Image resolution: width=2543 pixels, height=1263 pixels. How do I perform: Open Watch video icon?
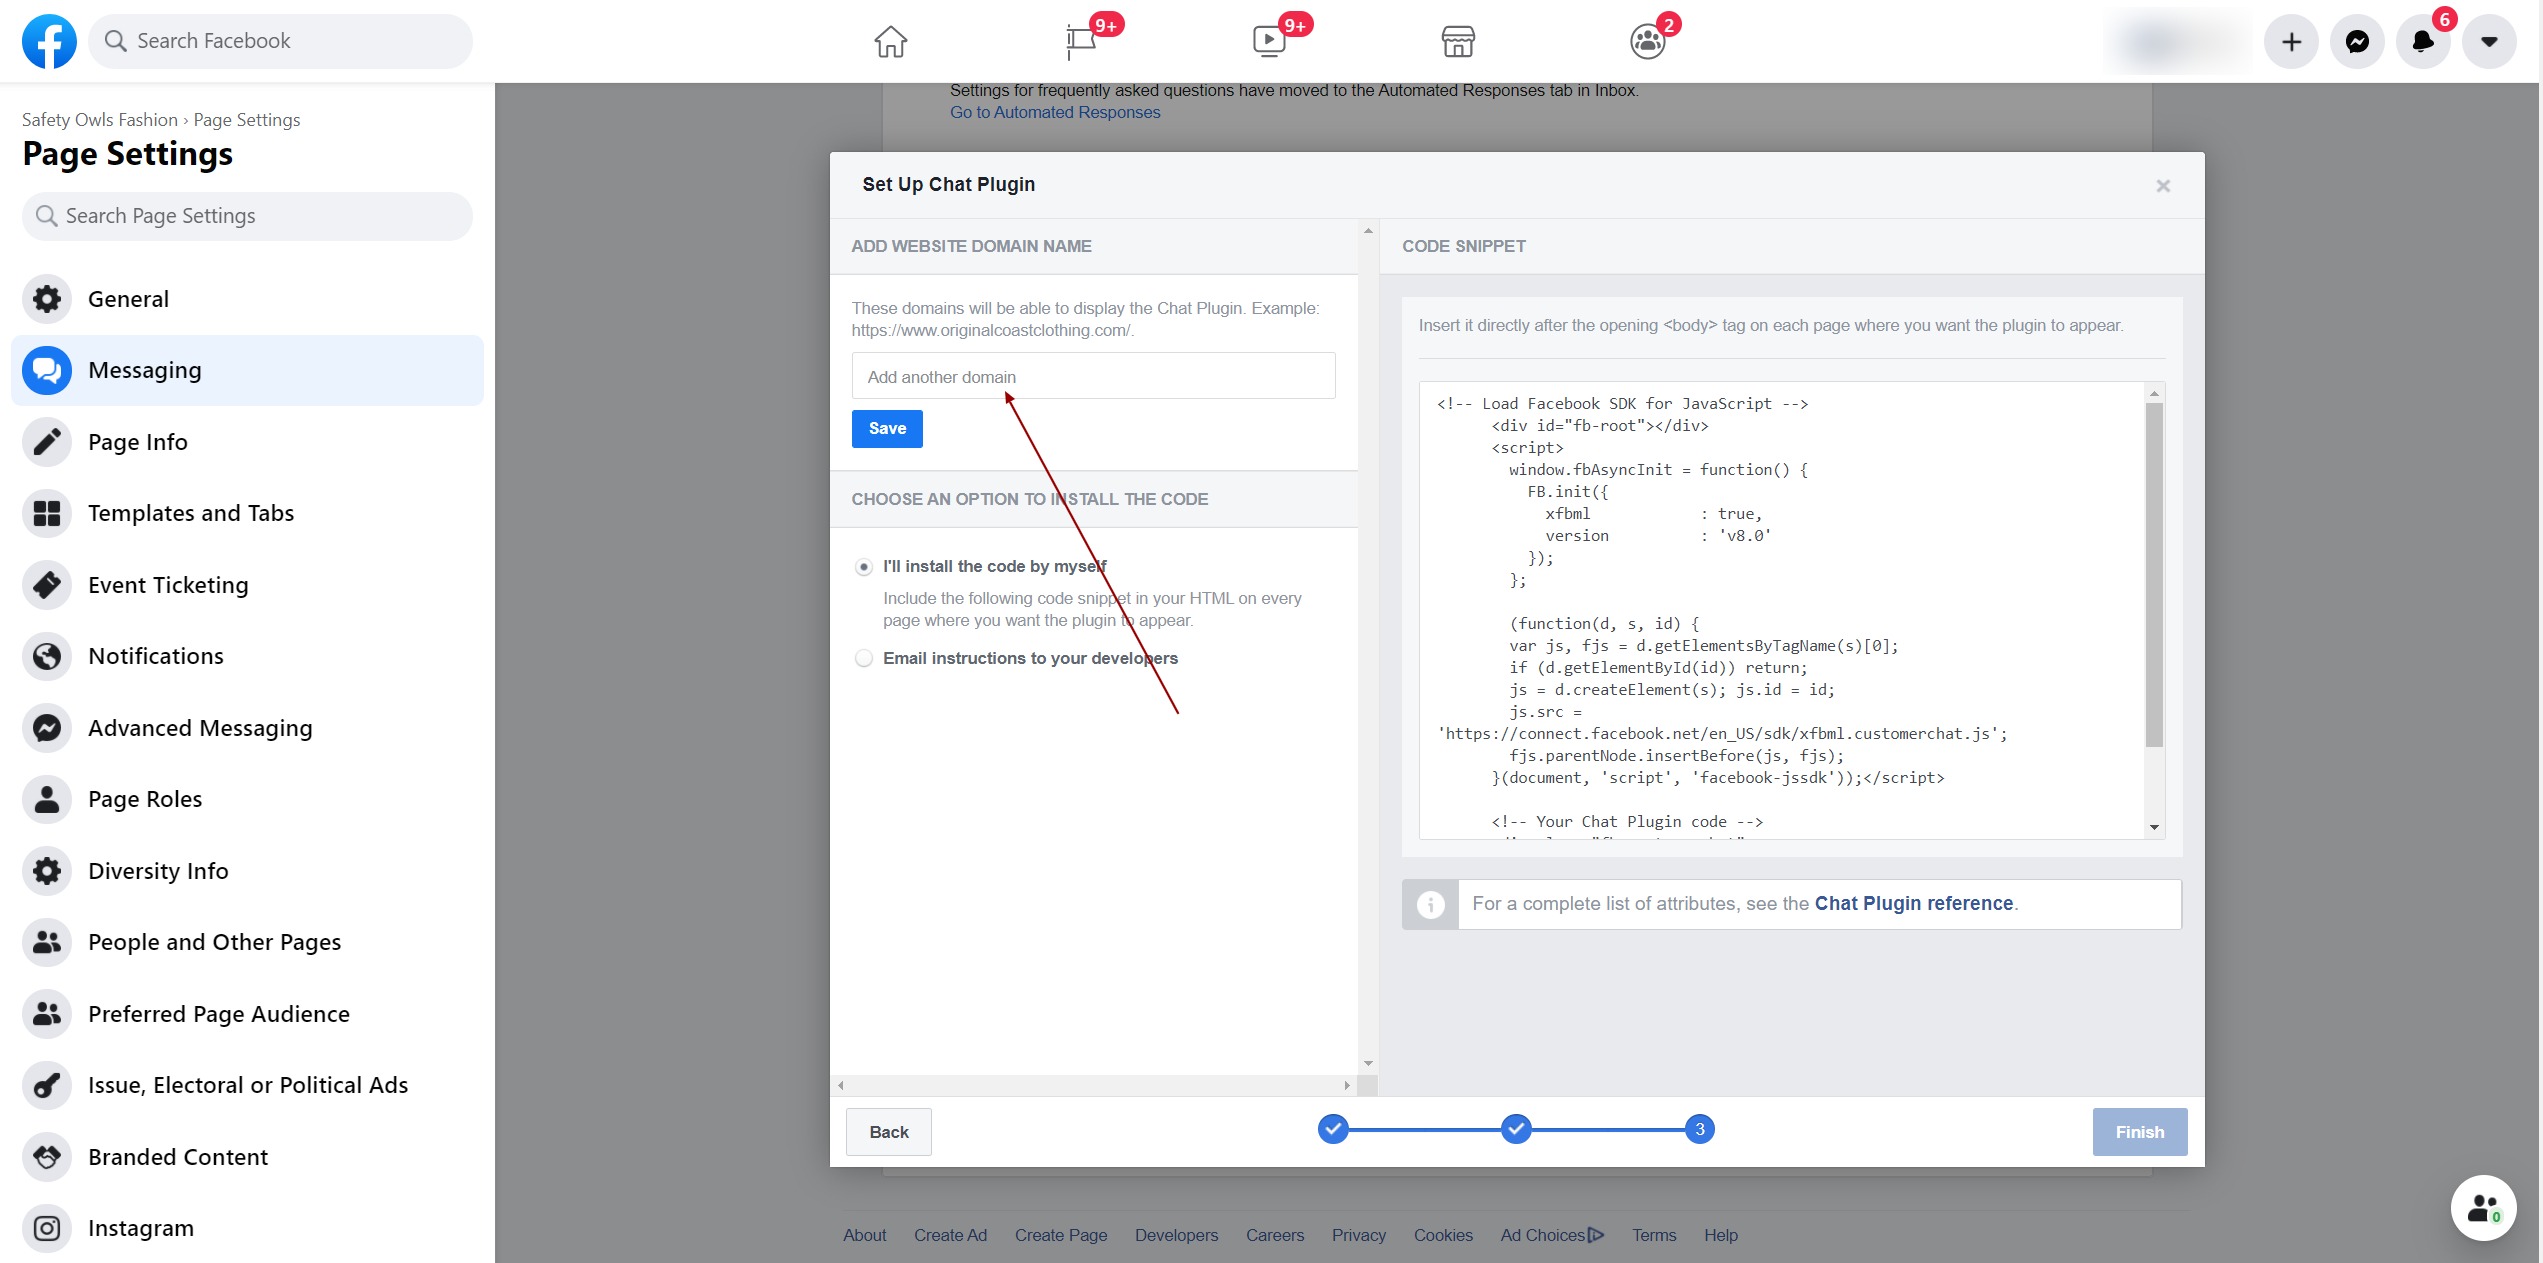(x=1269, y=41)
